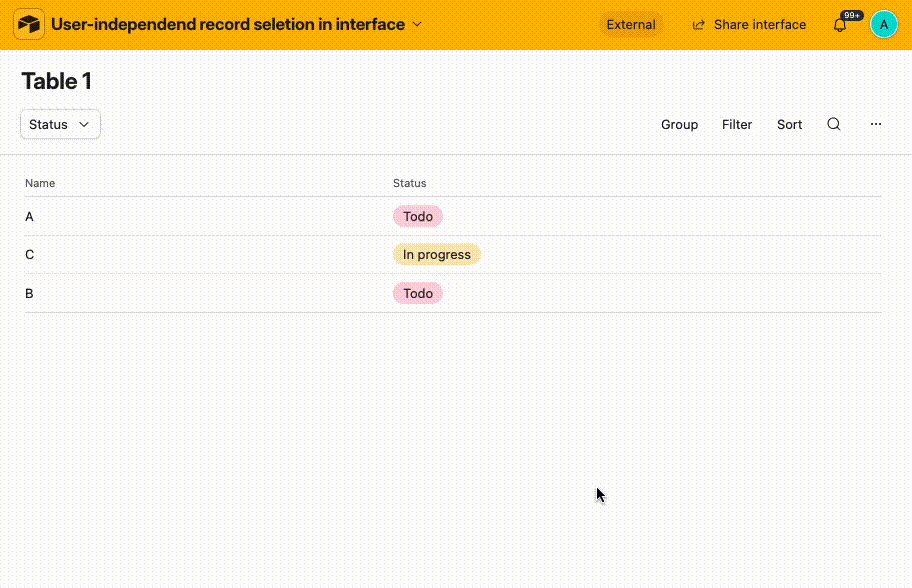912x588 pixels.
Task: Expand the interface title chevron
Action: click(x=417, y=24)
